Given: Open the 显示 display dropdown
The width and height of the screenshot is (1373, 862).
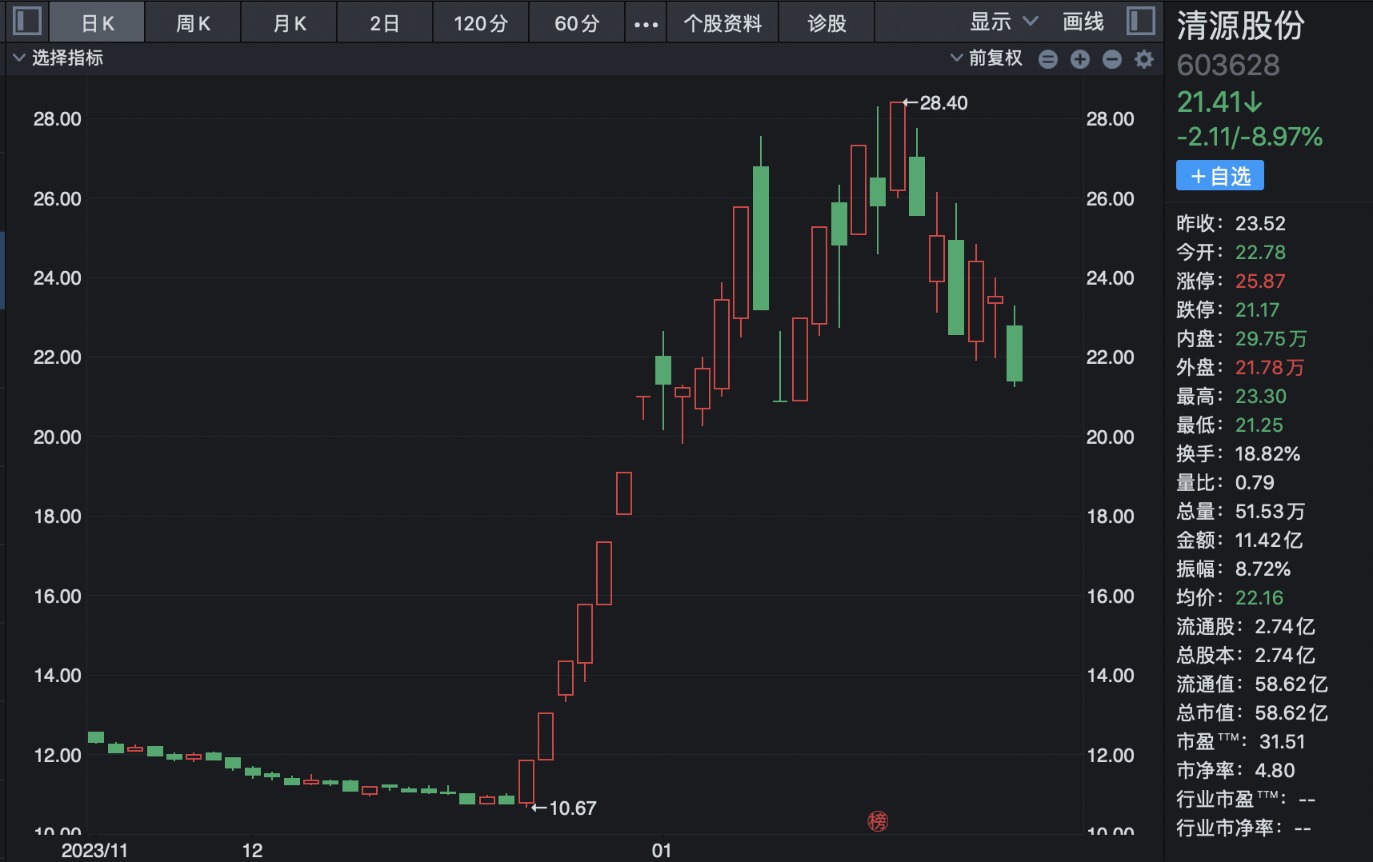Looking at the screenshot, I should coord(1003,22).
